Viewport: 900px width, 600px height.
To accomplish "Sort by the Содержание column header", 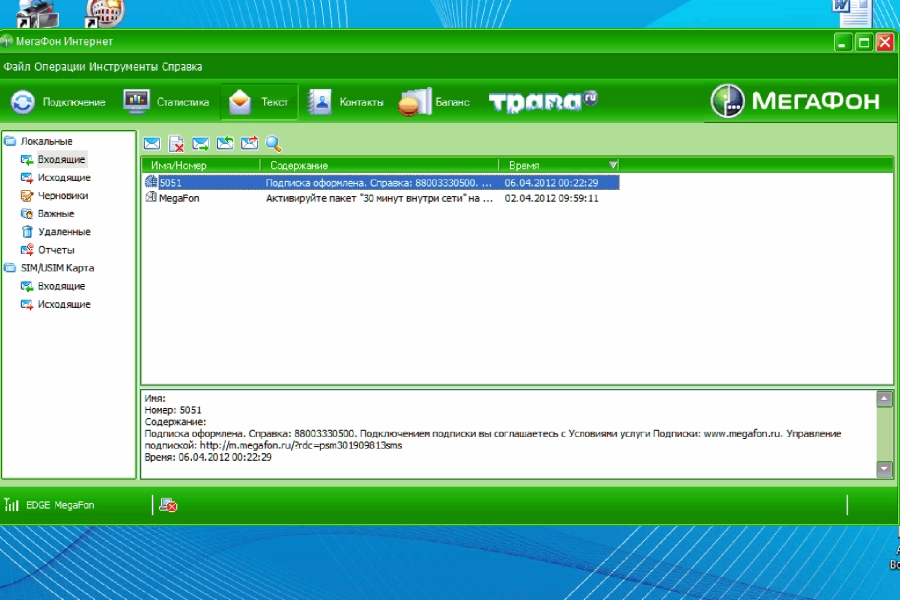I will coord(379,165).
